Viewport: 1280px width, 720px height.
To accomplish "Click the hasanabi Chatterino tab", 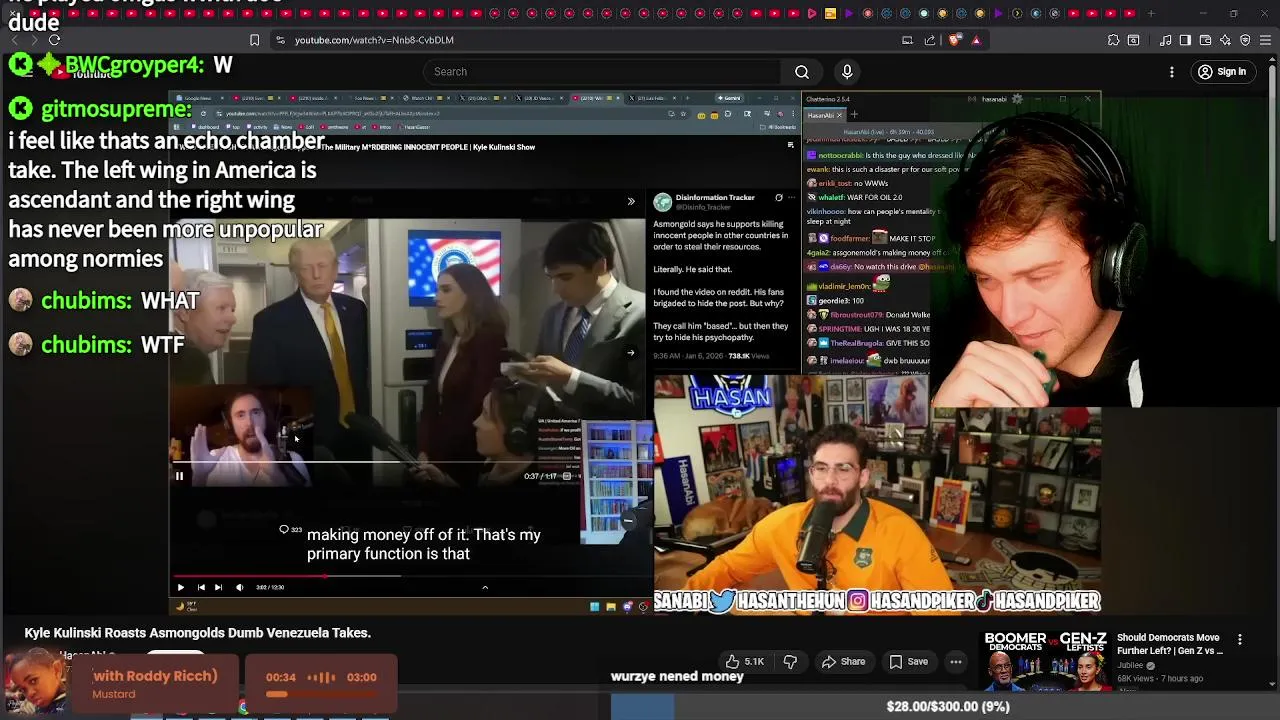I will (x=827, y=115).
